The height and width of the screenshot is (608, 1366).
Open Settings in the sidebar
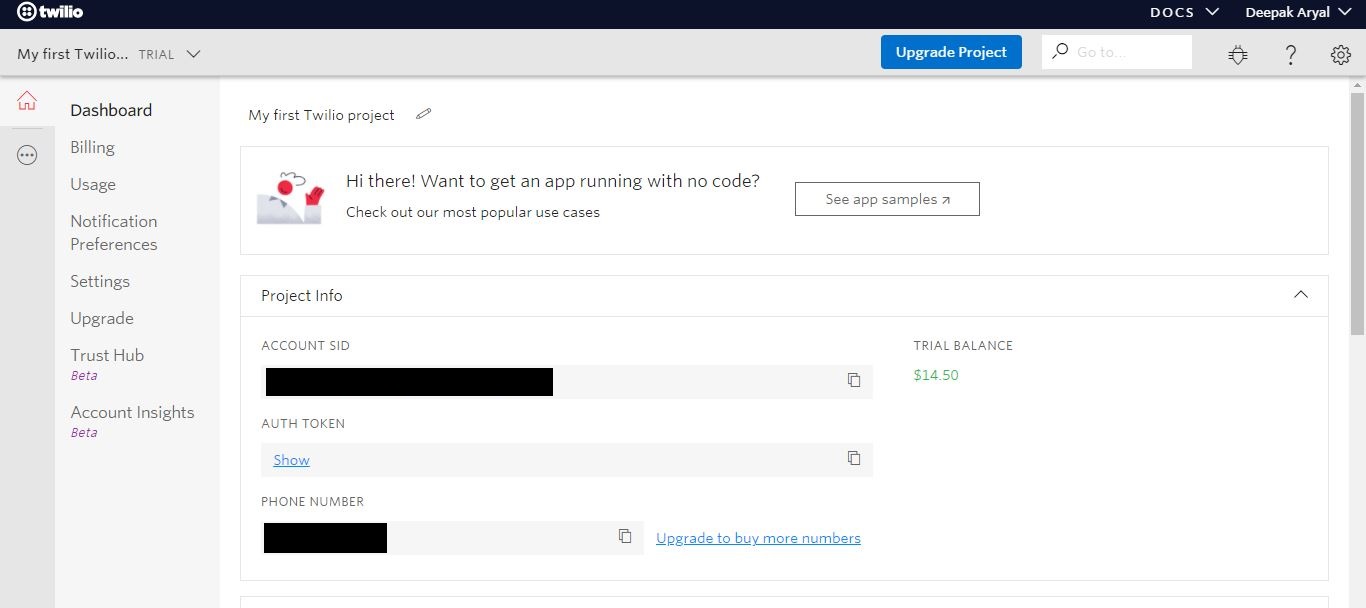point(100,281)
